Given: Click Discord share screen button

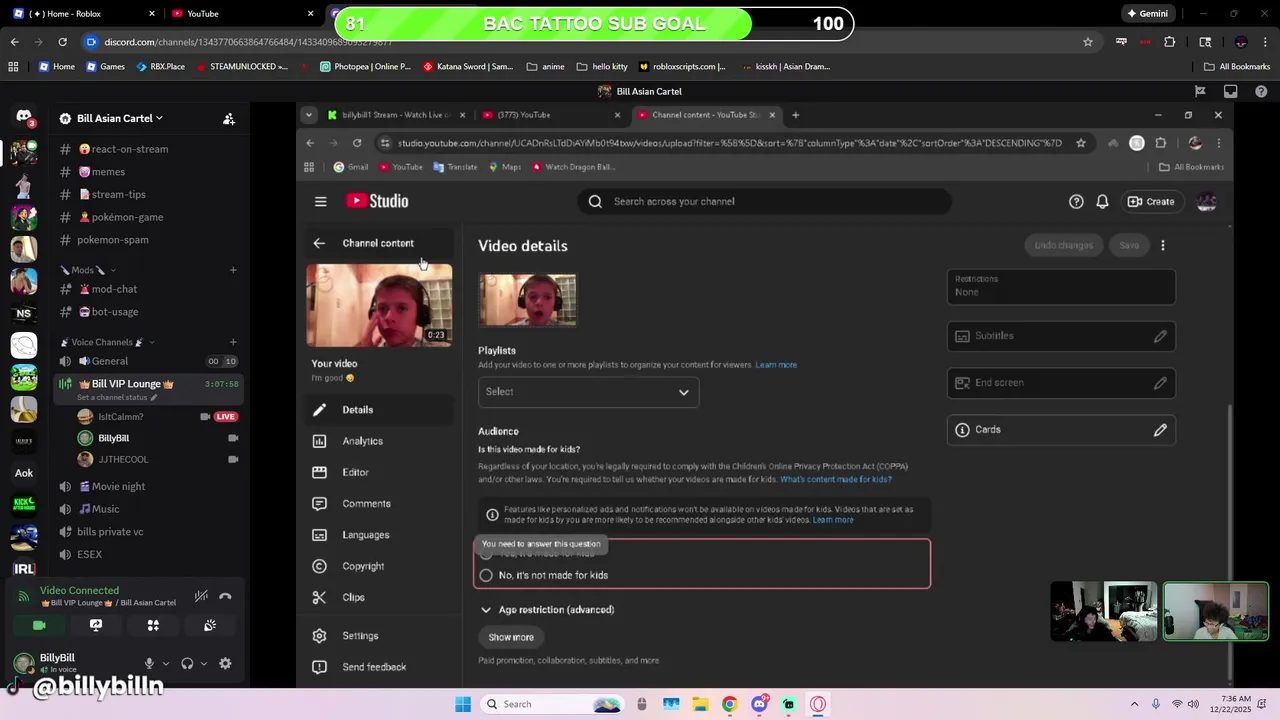Looking at the screenshot, I should tap(96, 625).
